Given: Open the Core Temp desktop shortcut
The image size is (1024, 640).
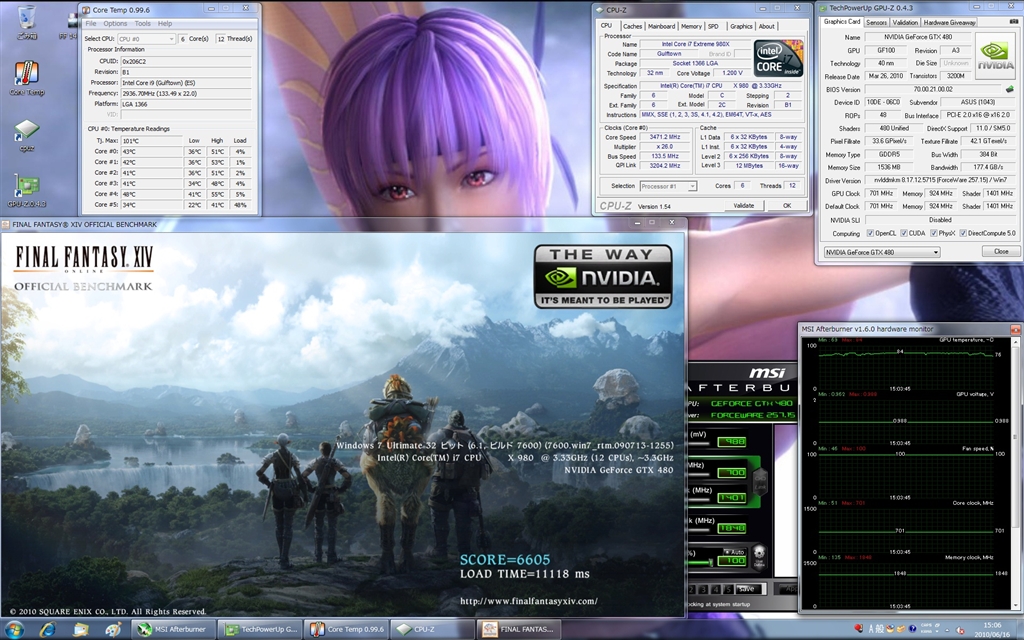Looking at the screenshot, I should [x=26, y=76].
